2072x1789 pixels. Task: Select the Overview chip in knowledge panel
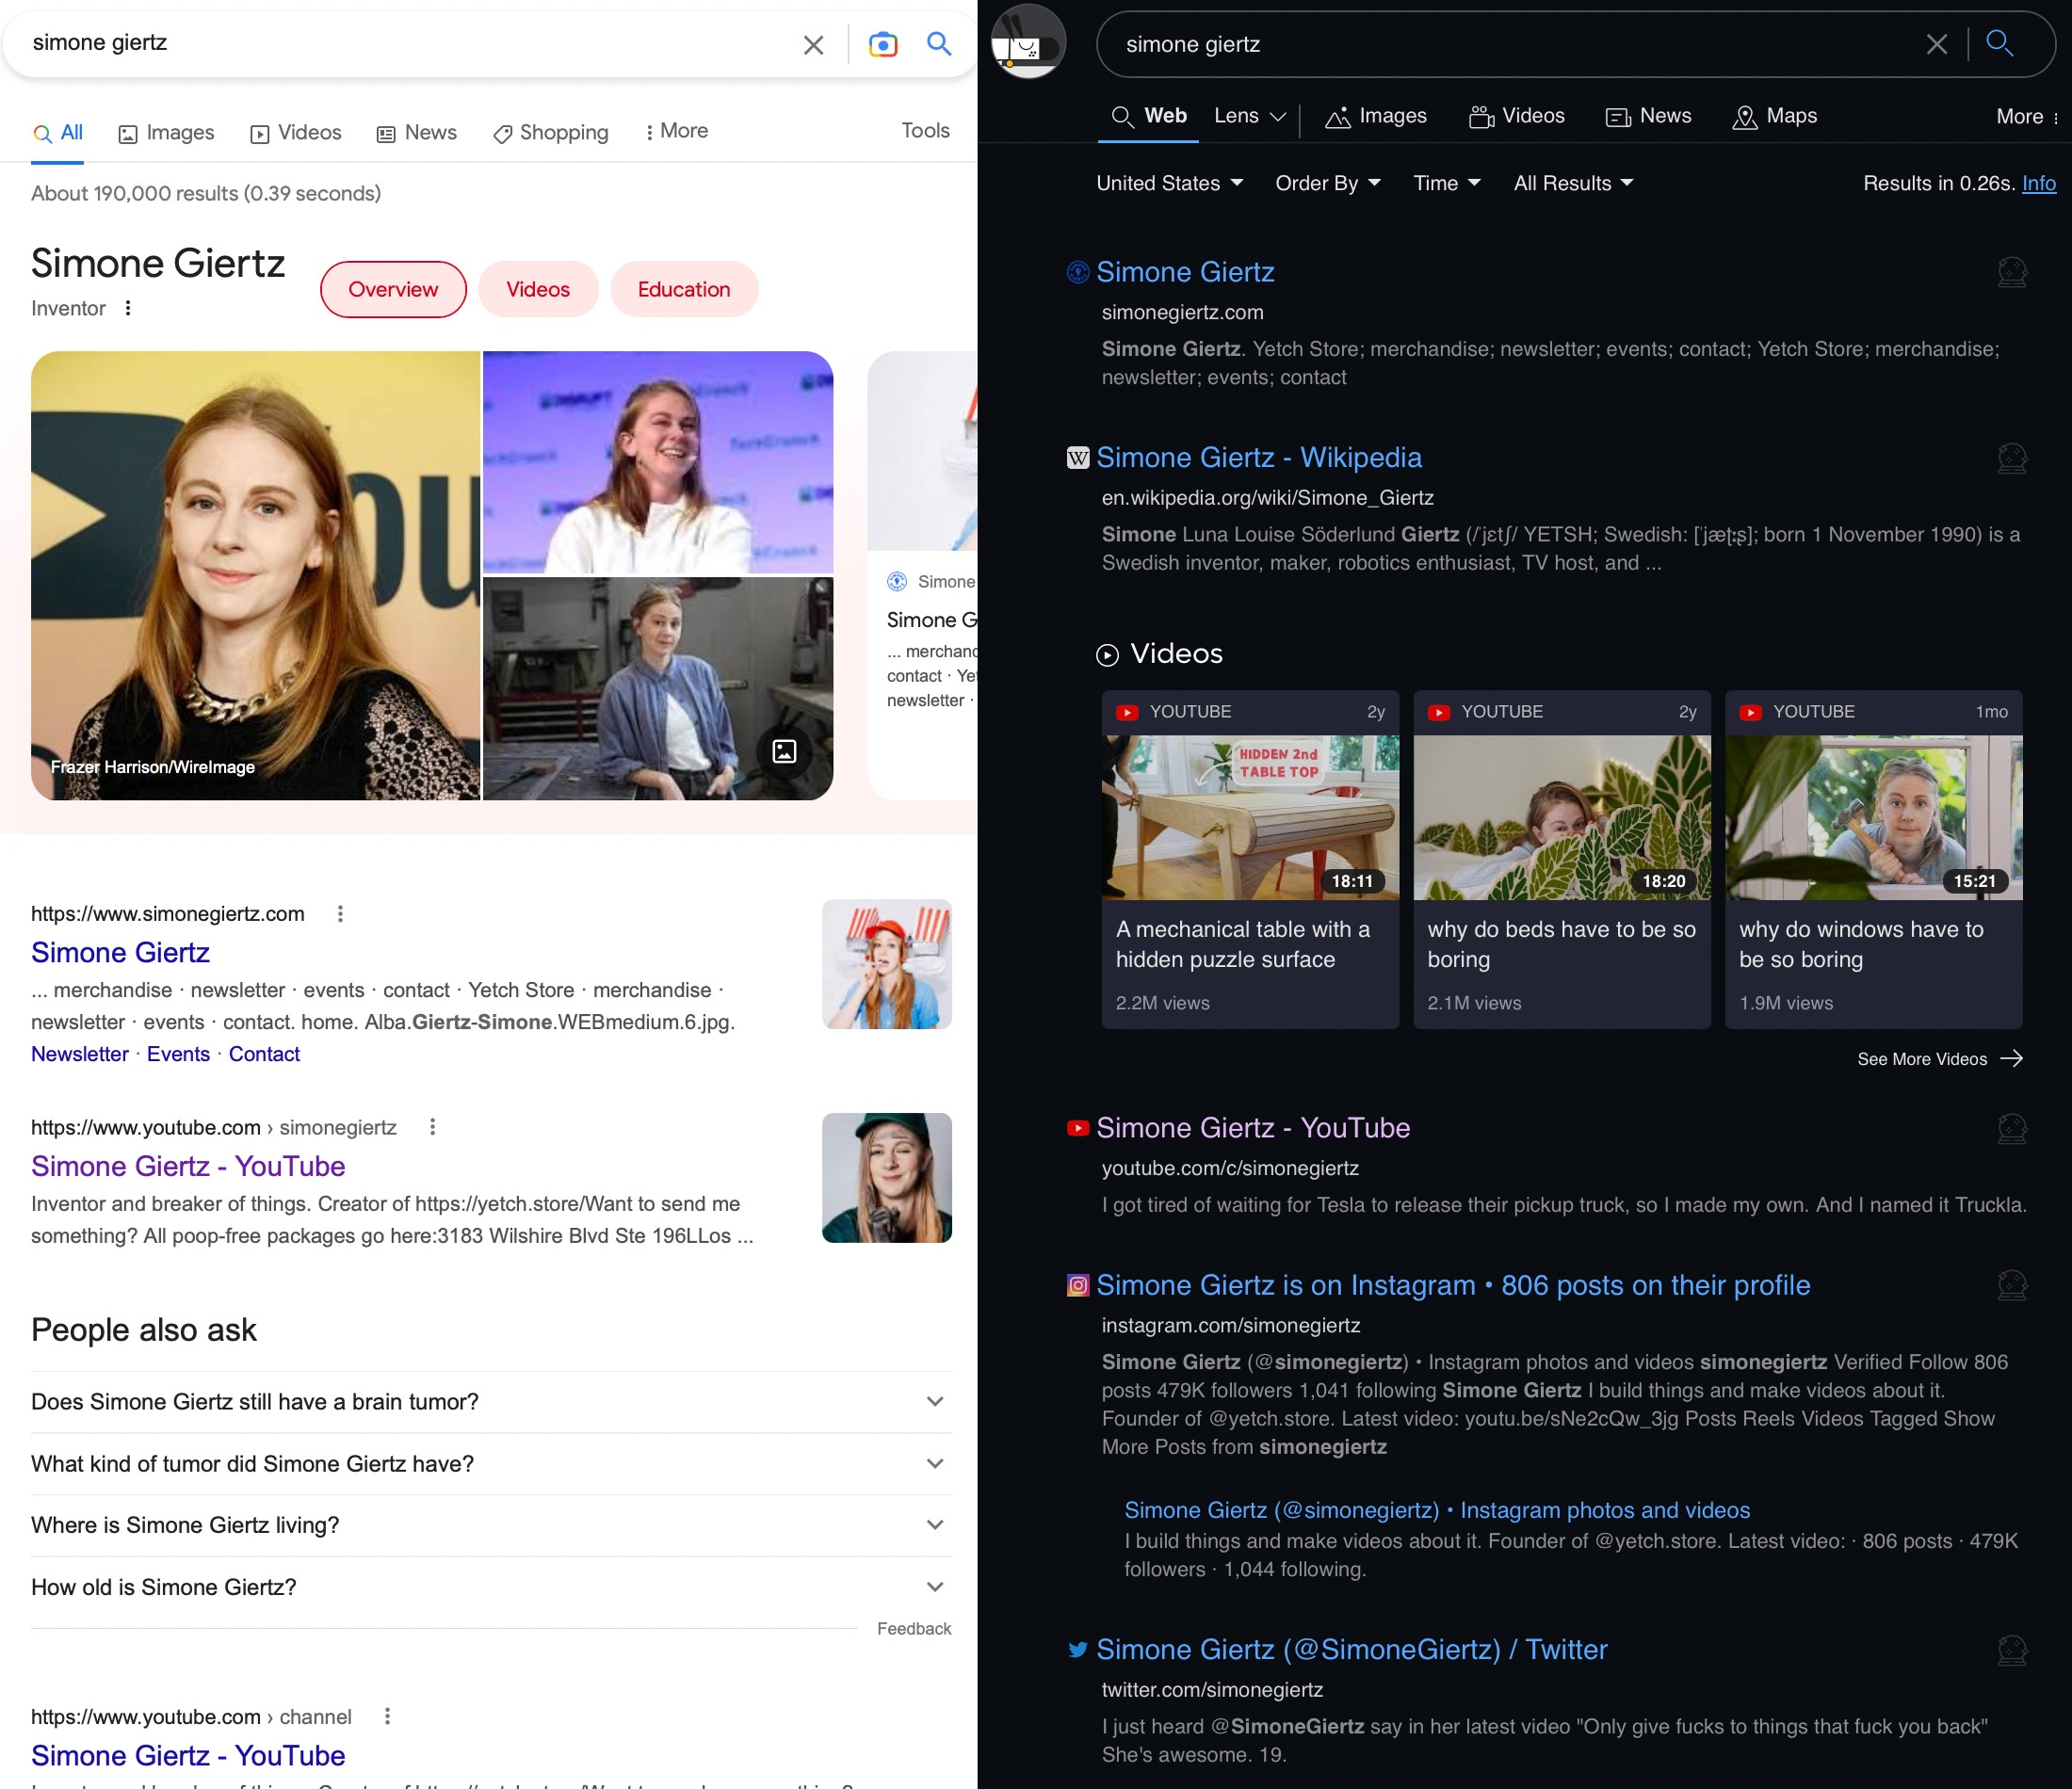coord(393,289)
